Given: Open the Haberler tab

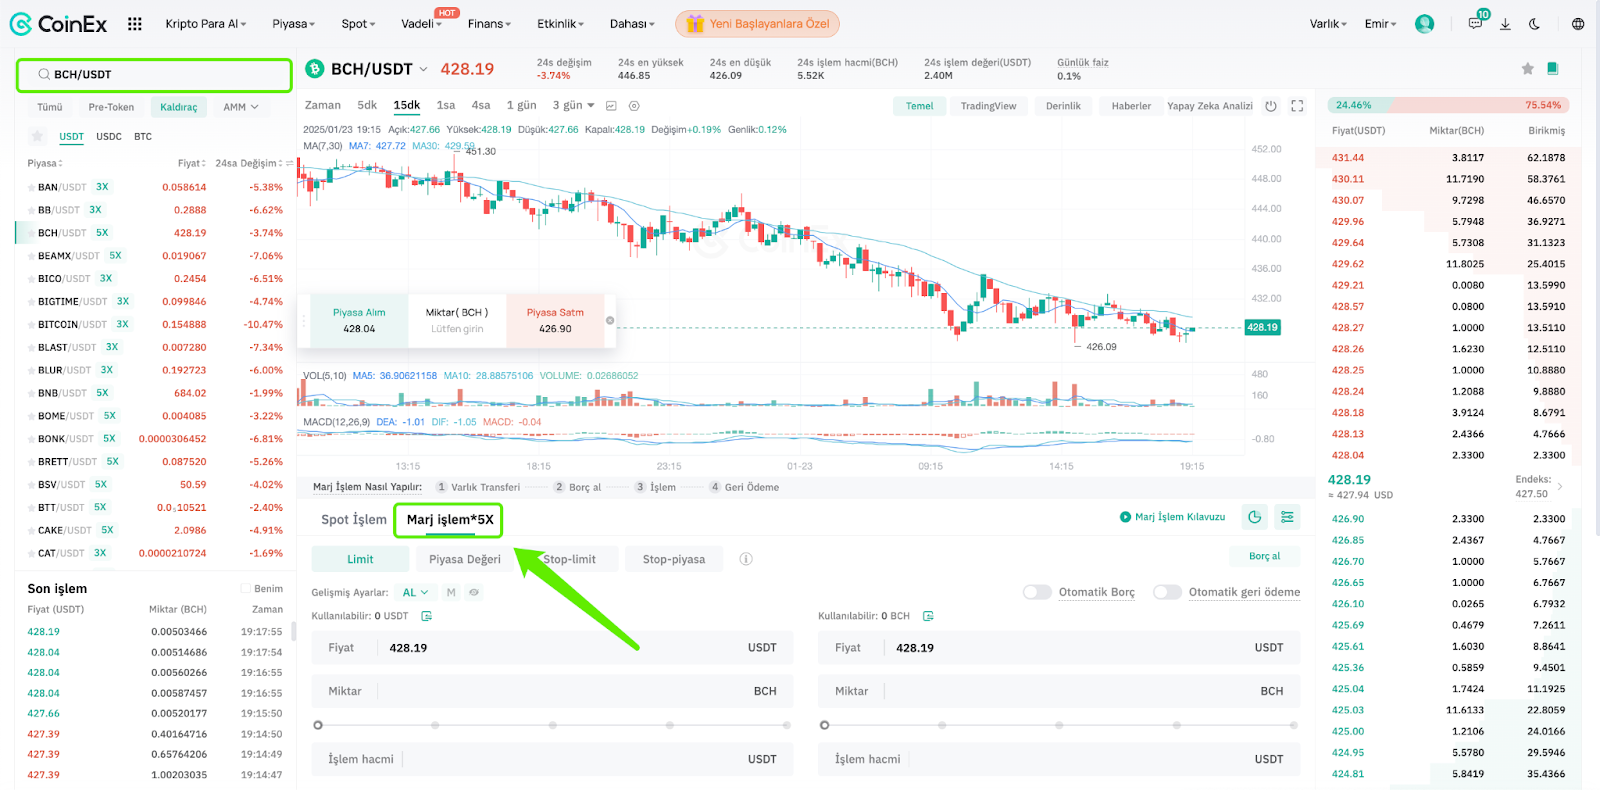Looking at the screenshot, I should pyautogui.click(x=1131, y=106).
